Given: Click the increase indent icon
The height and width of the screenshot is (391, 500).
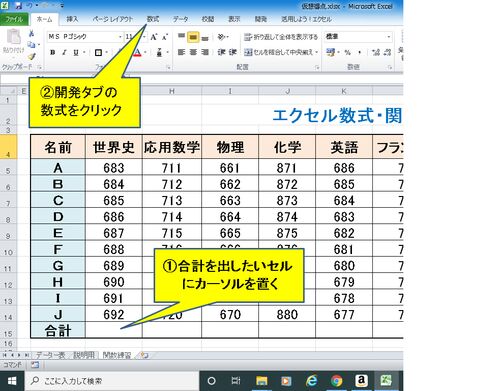Looking at the screenshot, I should (232, 52).
